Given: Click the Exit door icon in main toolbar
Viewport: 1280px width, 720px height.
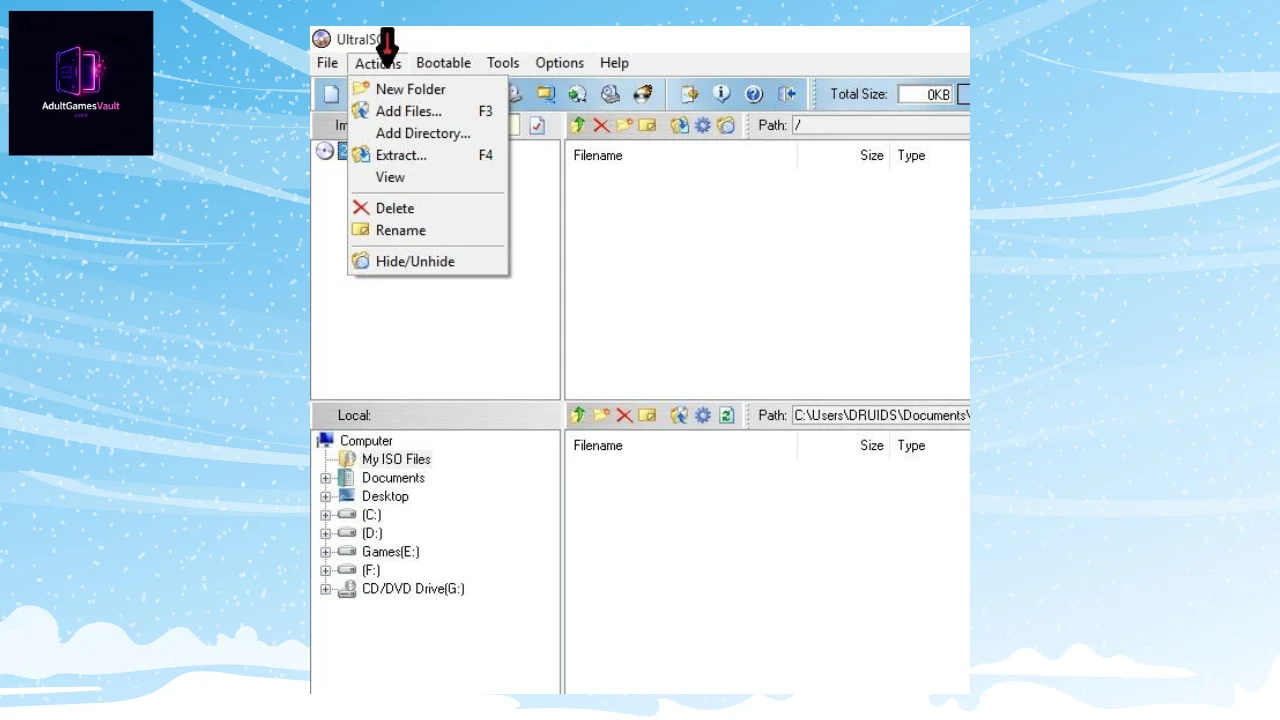Looking at the screenshot, I should (787, 94).
